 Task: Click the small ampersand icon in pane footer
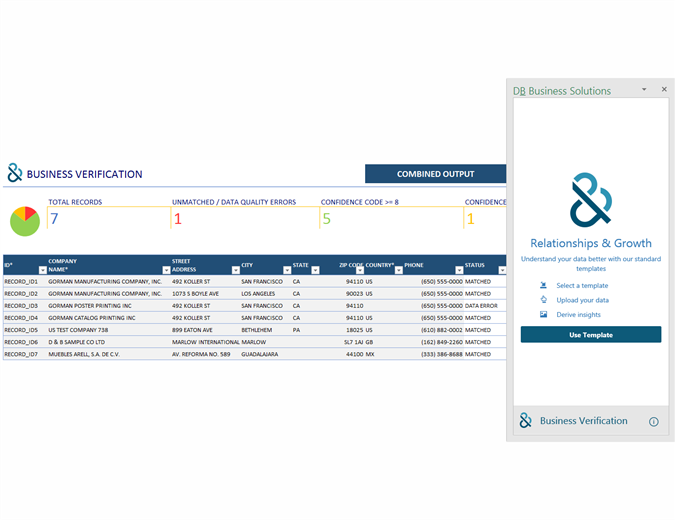click(x=525, y=421)
